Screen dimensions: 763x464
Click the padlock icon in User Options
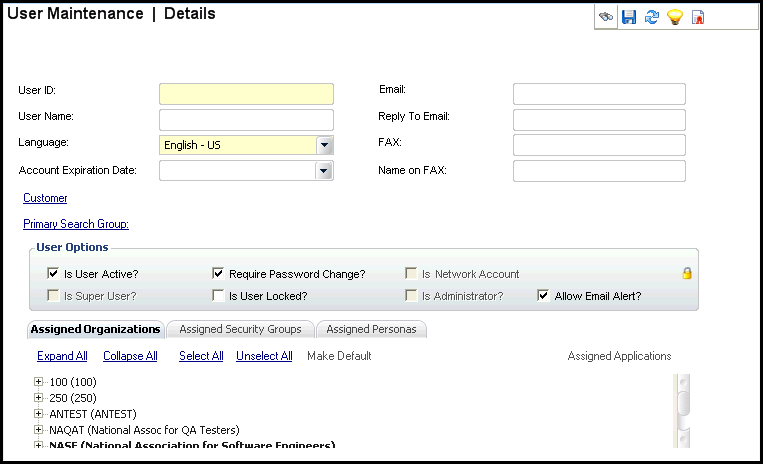click(687, 273)
